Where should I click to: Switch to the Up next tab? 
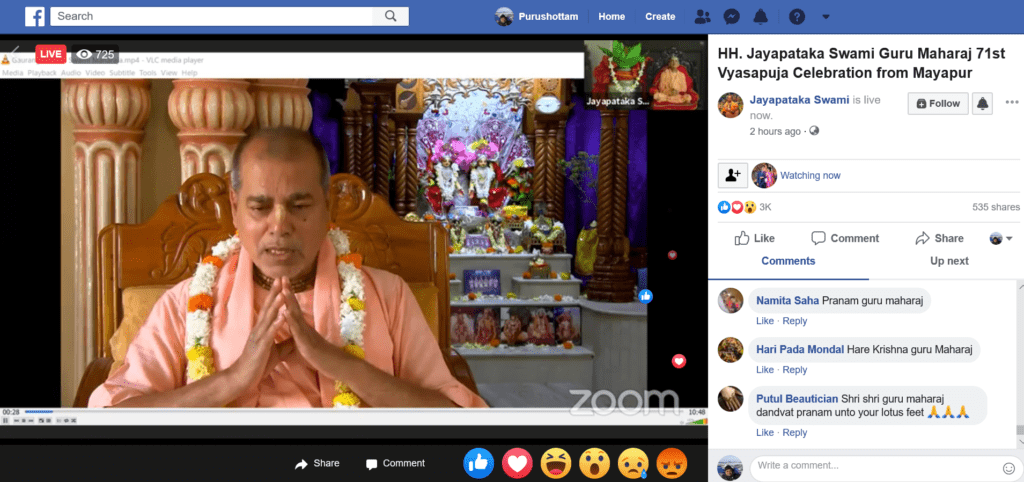click(949, 261)
